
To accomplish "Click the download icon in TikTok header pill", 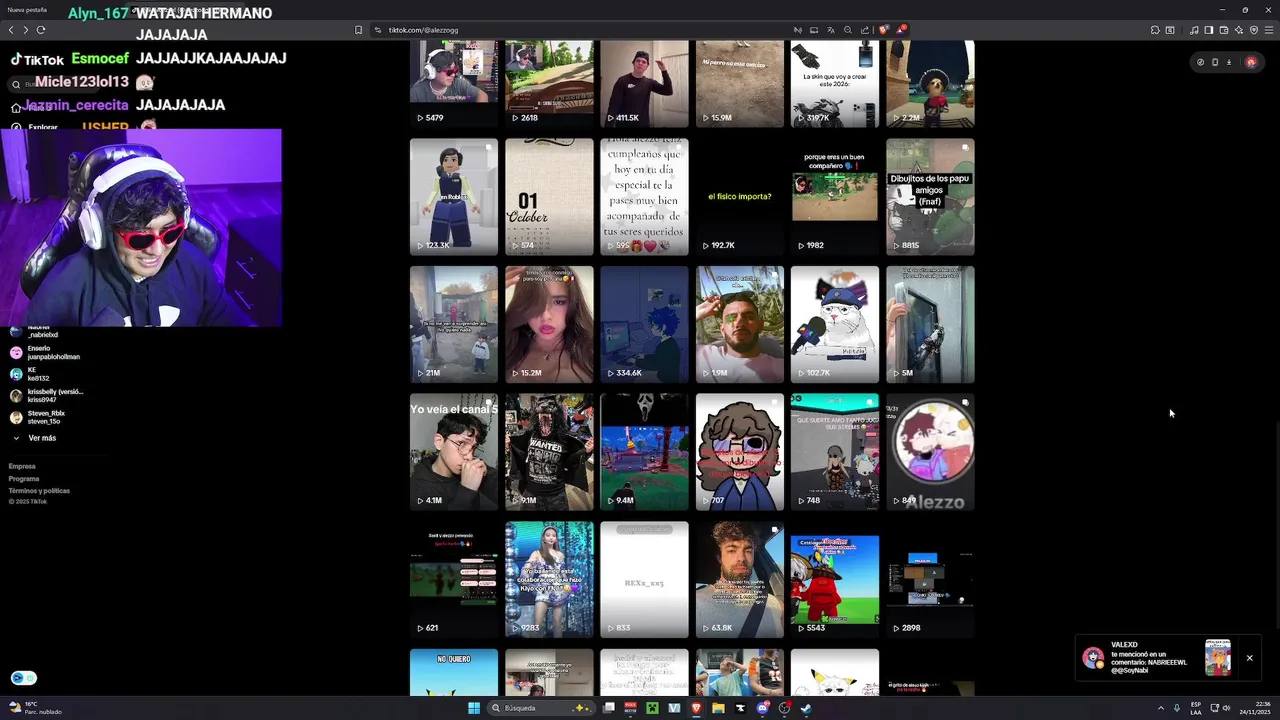I will [x=1229, y=62].
